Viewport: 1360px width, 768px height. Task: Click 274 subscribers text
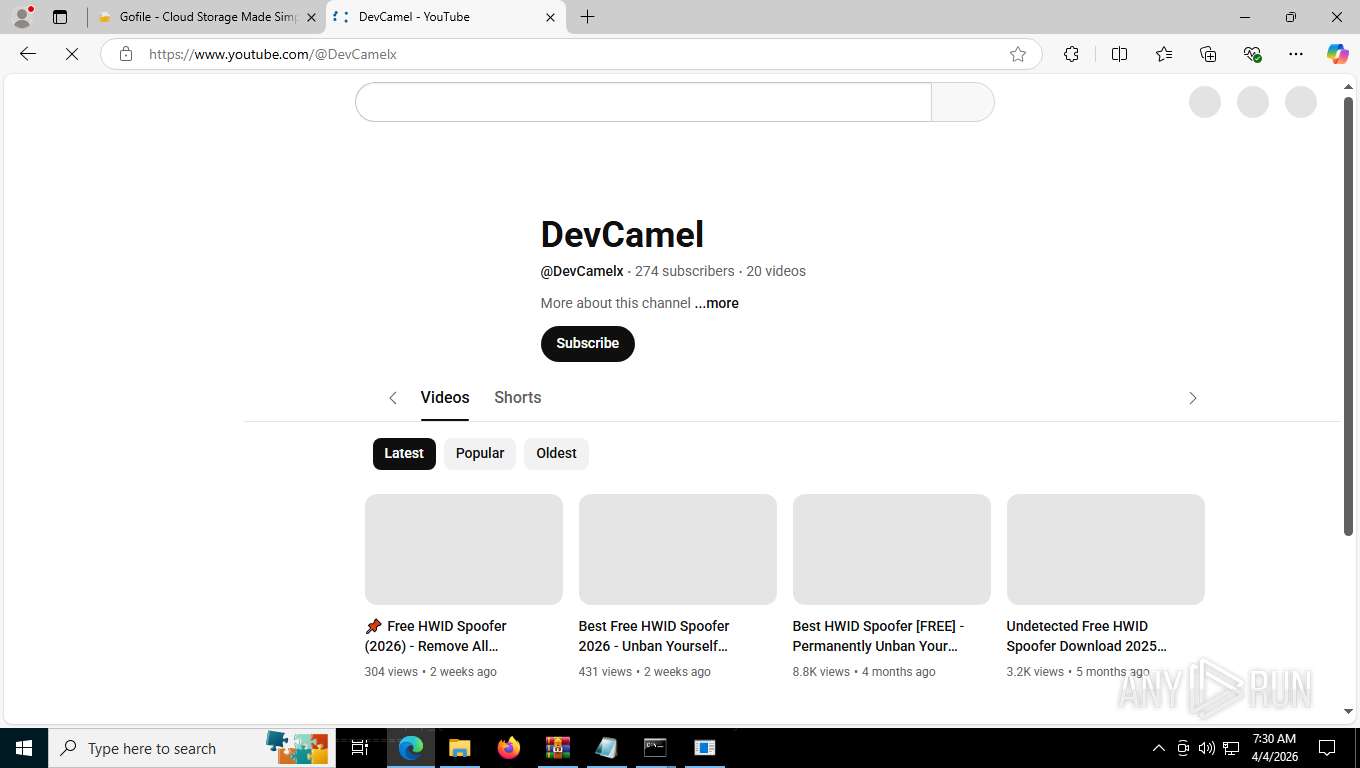(685, 271)
